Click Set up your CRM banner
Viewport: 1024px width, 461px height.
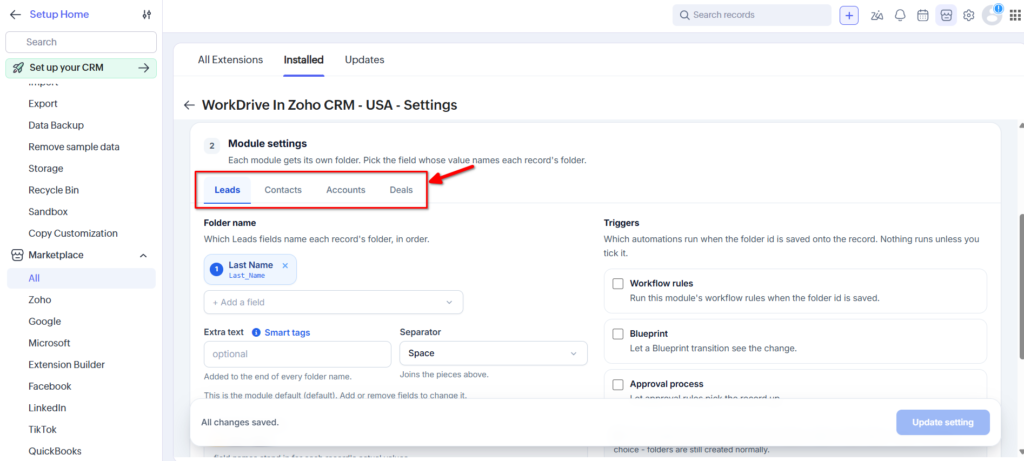pyautogui.click(x=81, y=68)
